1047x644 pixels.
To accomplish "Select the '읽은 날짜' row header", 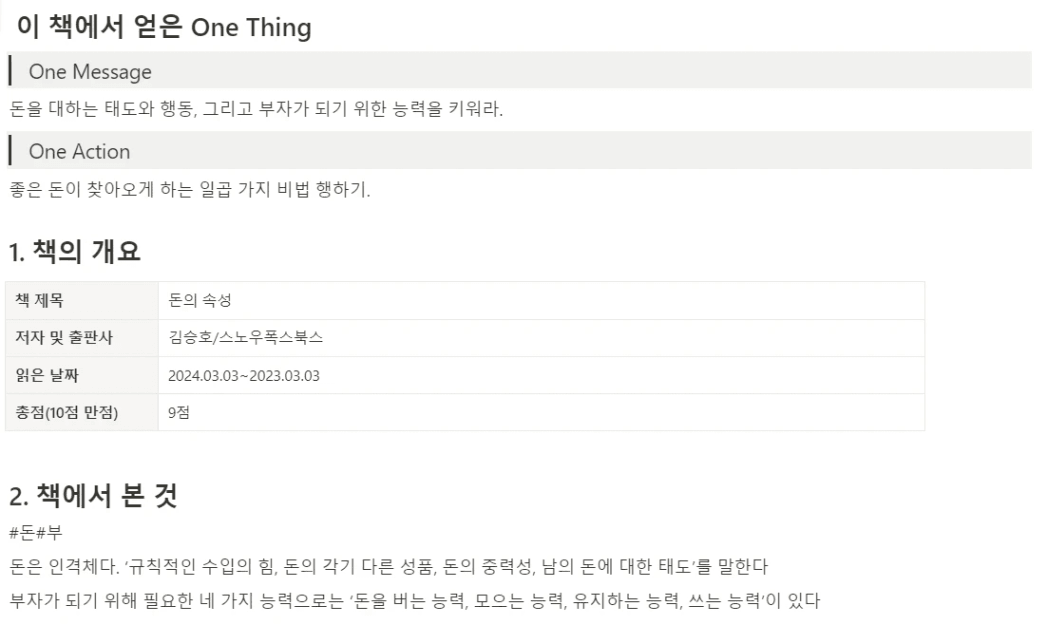I will pos(82,375).
